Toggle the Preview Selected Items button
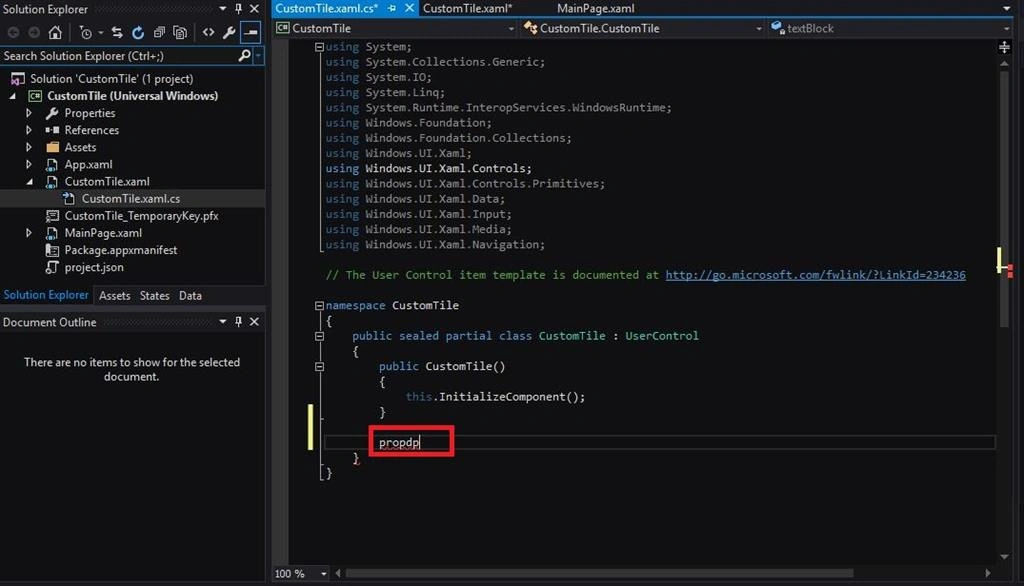This screenshot has height=586, width=1024. tap(251, 32)
